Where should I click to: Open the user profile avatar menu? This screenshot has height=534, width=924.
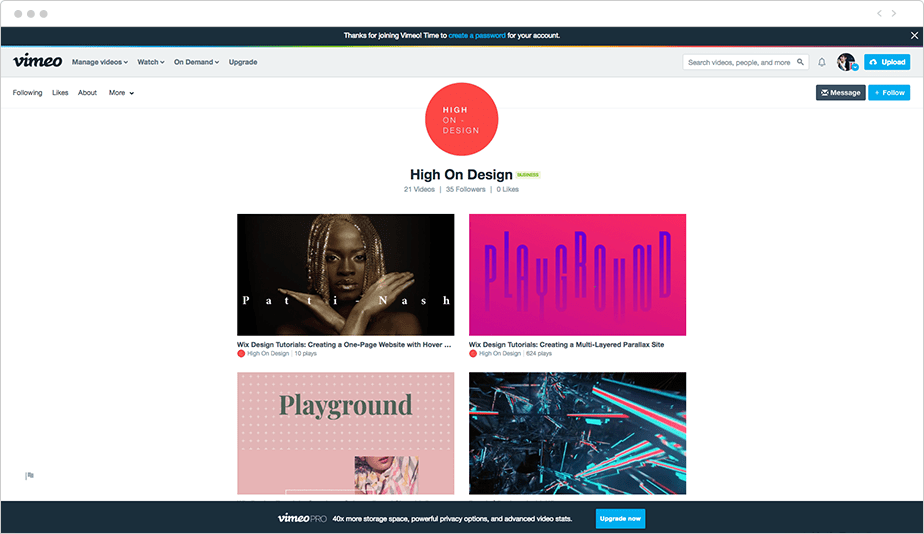[846, 62]
